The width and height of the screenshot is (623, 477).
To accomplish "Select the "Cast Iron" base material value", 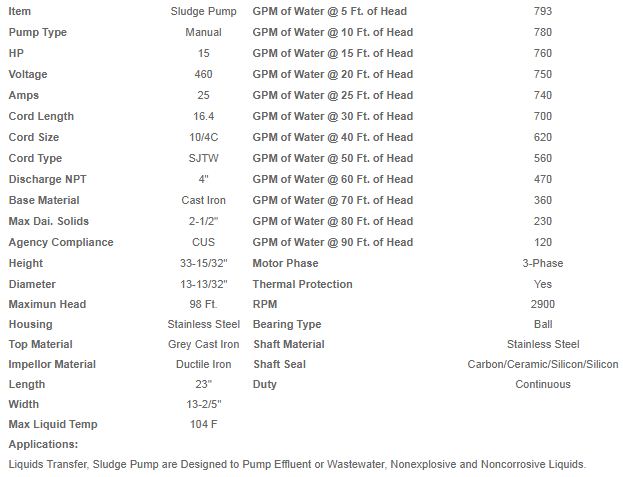I will [x=203, y=200].
